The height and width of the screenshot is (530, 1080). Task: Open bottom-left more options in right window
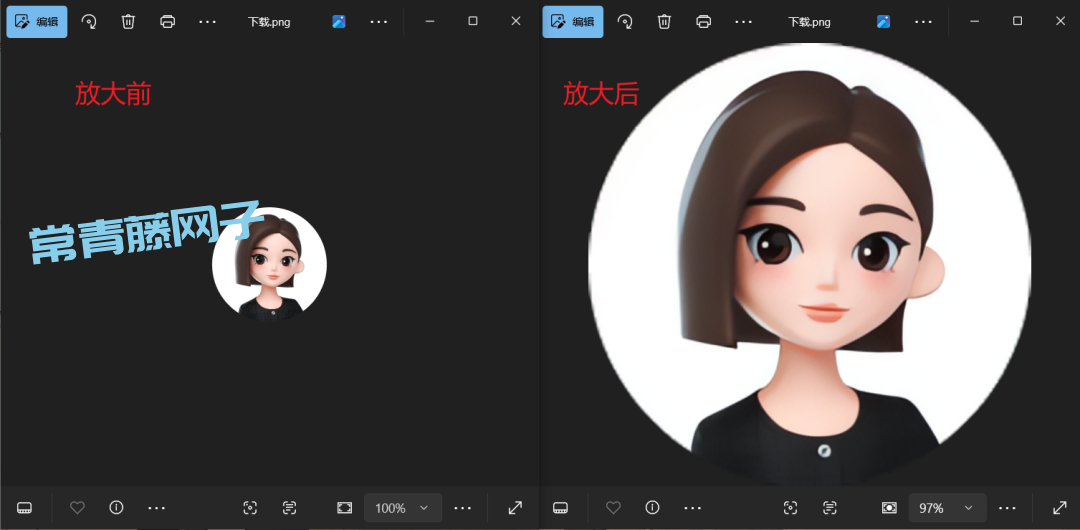point(692,508)
